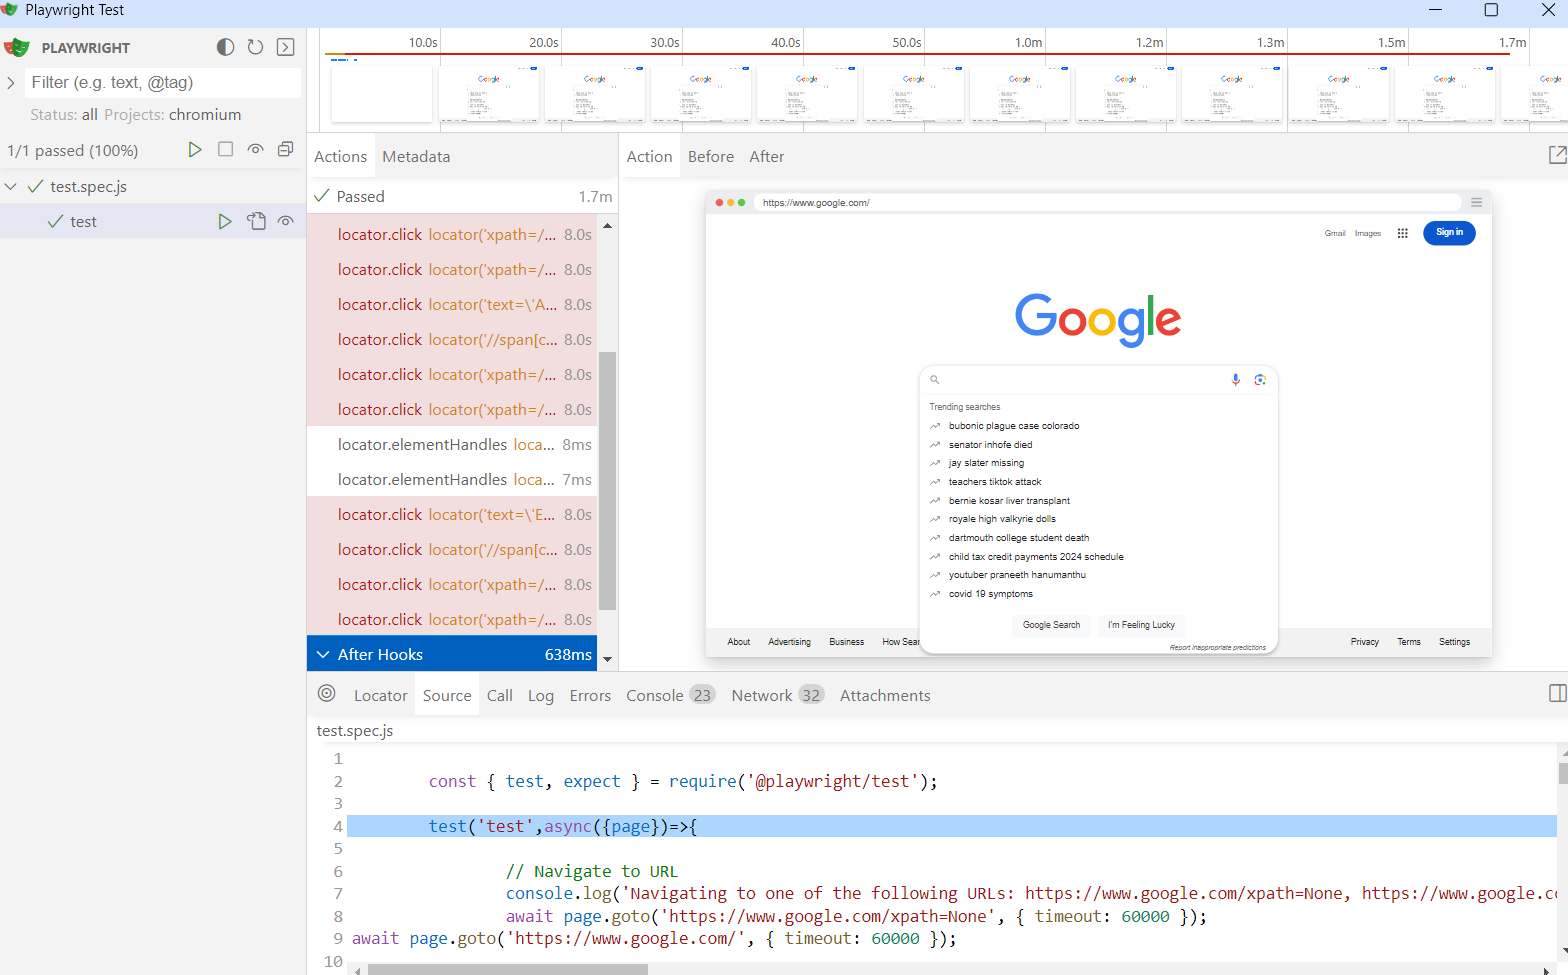Toggle watch all eye icon

[x=256, y=149]
